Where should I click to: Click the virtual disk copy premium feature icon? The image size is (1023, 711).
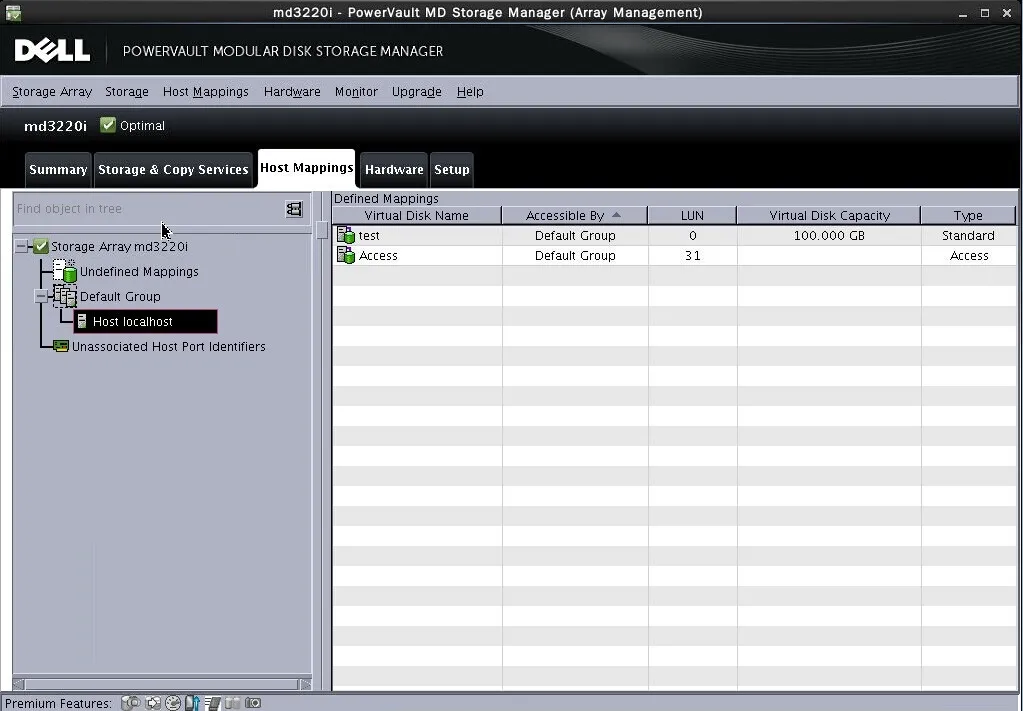pyautogui.click(x=153, y=703)
